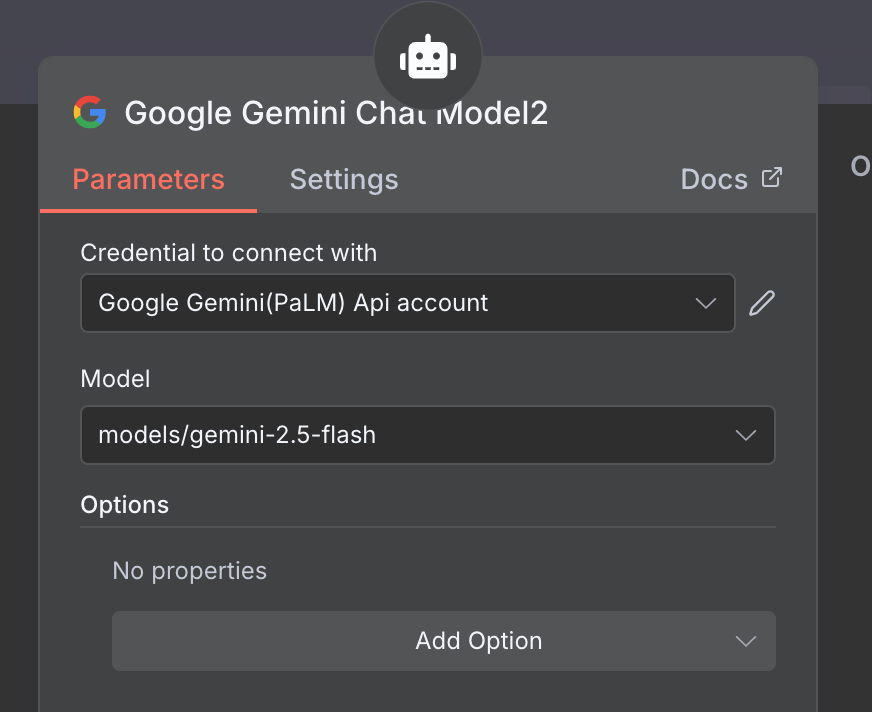Image resolution: width=872 pixels, height=712 pixels.
Task: Click the Add Option button
Action: [x=443, y=641]
